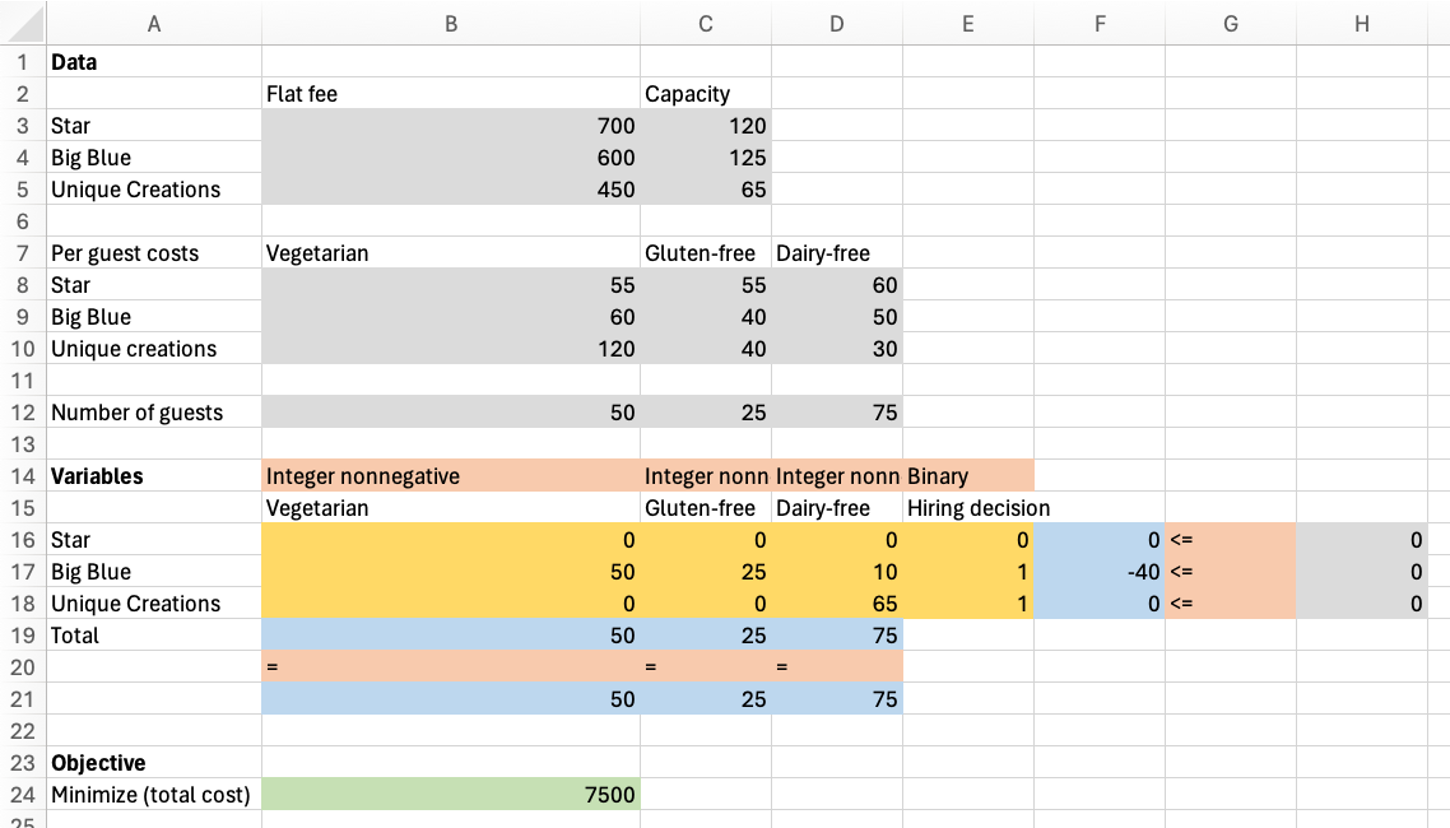This screenshot has height=828, width=1450.
Task: Select Big Blue's hiring decision cell
Action: (967, 571)
